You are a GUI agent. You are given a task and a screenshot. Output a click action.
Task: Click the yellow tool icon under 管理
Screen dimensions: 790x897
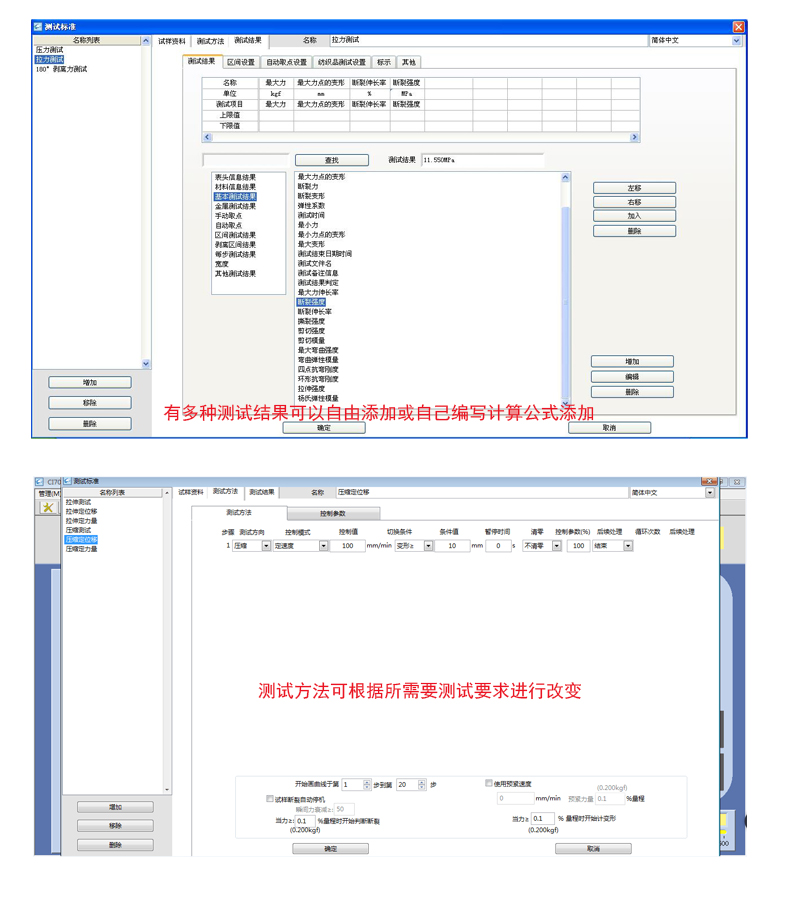pyautogui.click(x=47, y=507)
